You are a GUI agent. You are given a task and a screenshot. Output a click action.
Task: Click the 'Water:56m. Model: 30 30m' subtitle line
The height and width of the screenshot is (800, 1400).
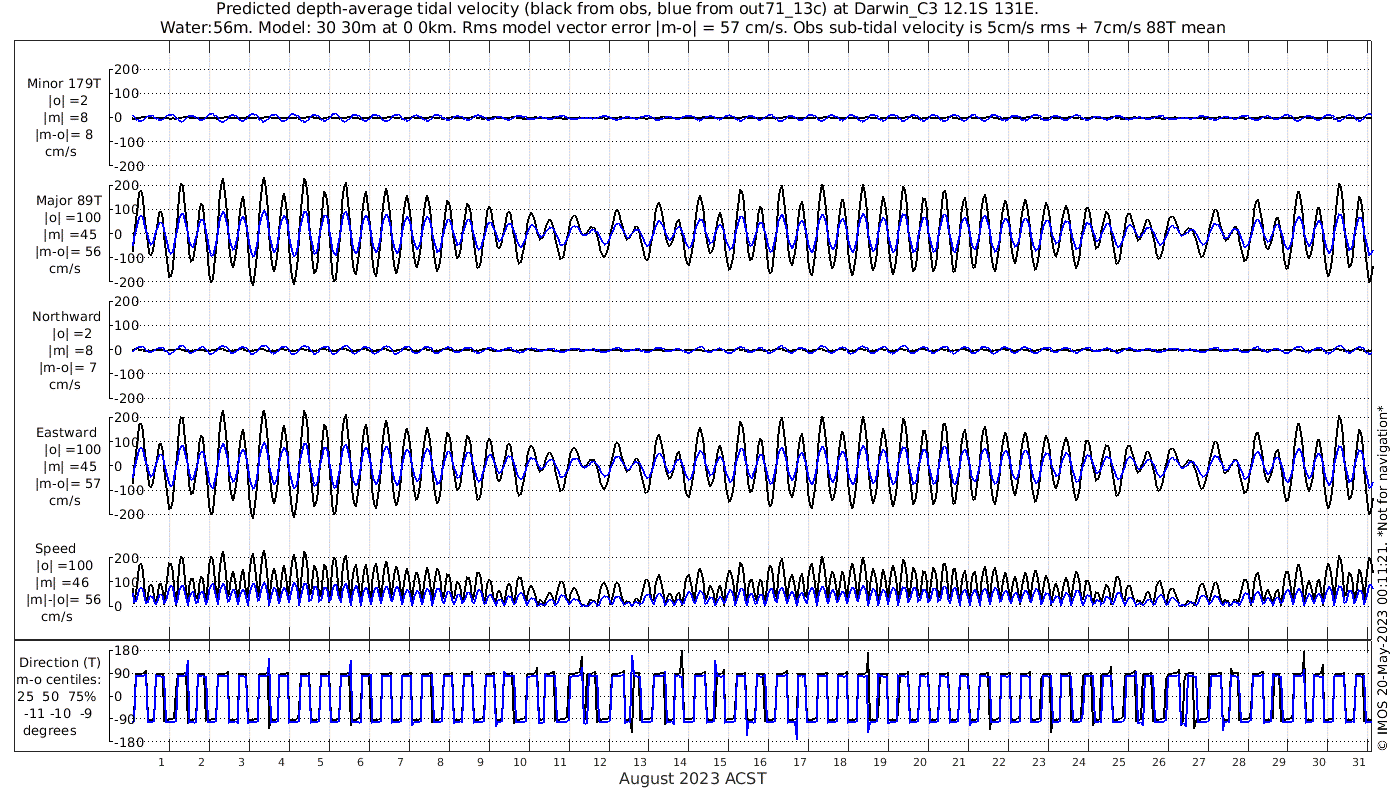pos(692,28)
